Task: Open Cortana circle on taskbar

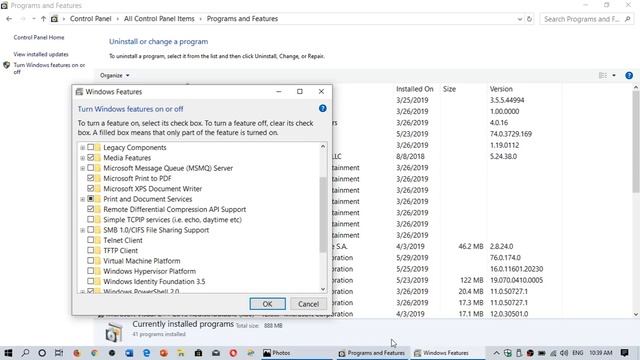Action: (x=42, y=353)
